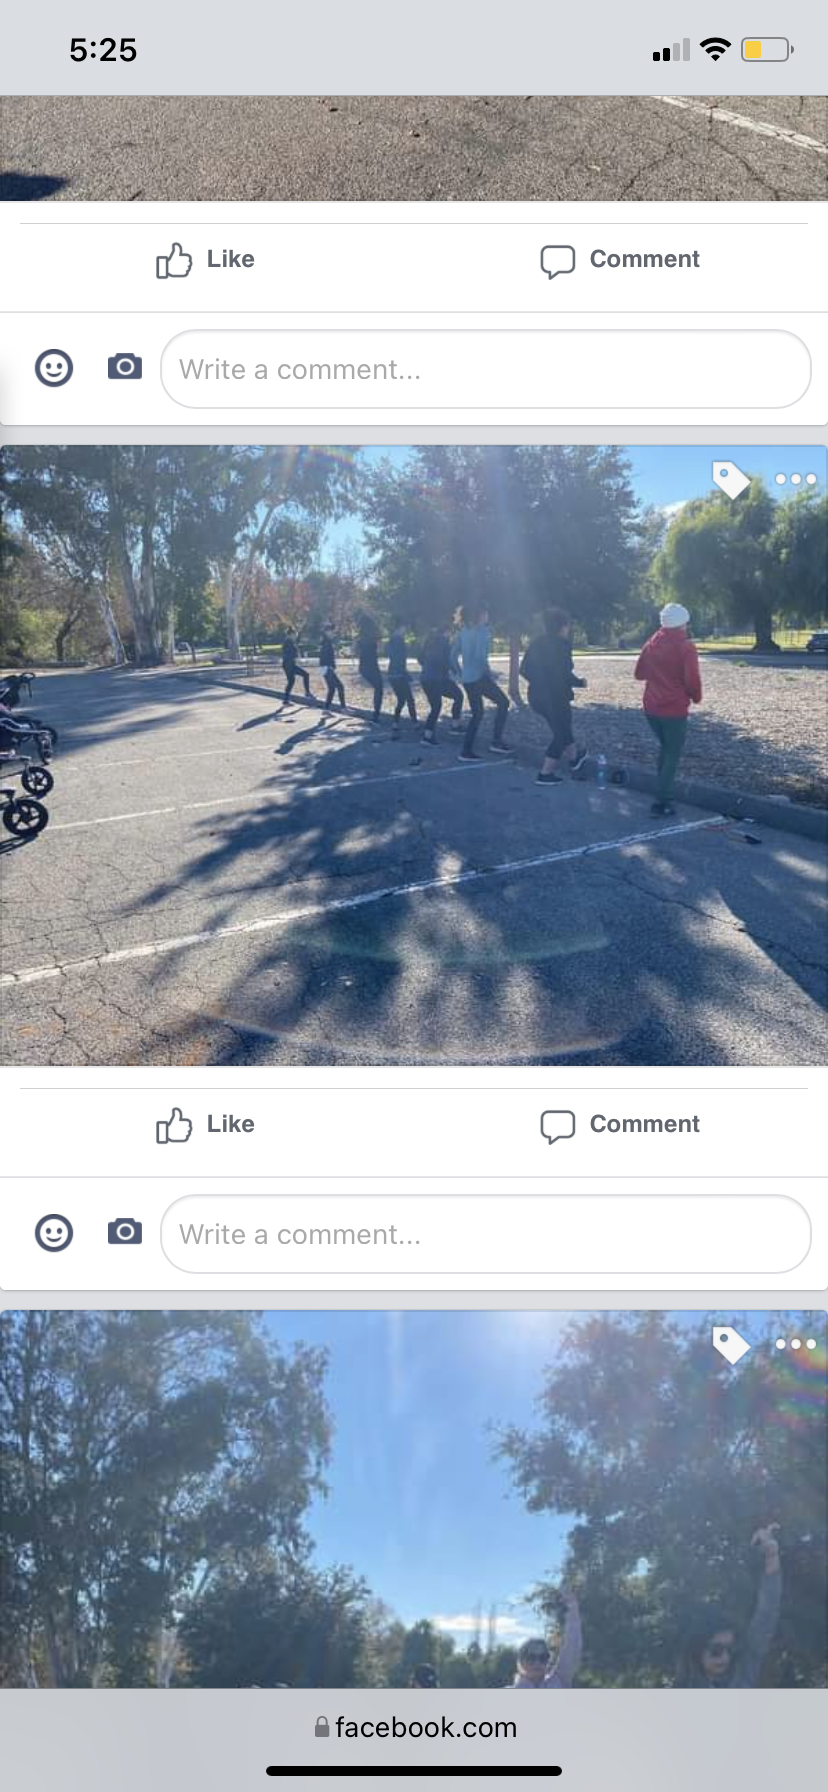Open emoji picker in second comment row

[x=54, y=1233]
